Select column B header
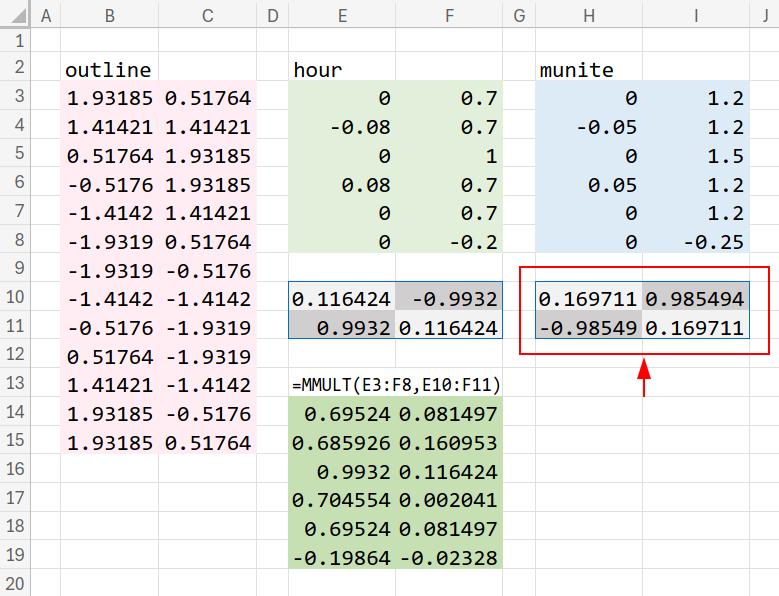The image size is (779, 596). coord(109,14)
